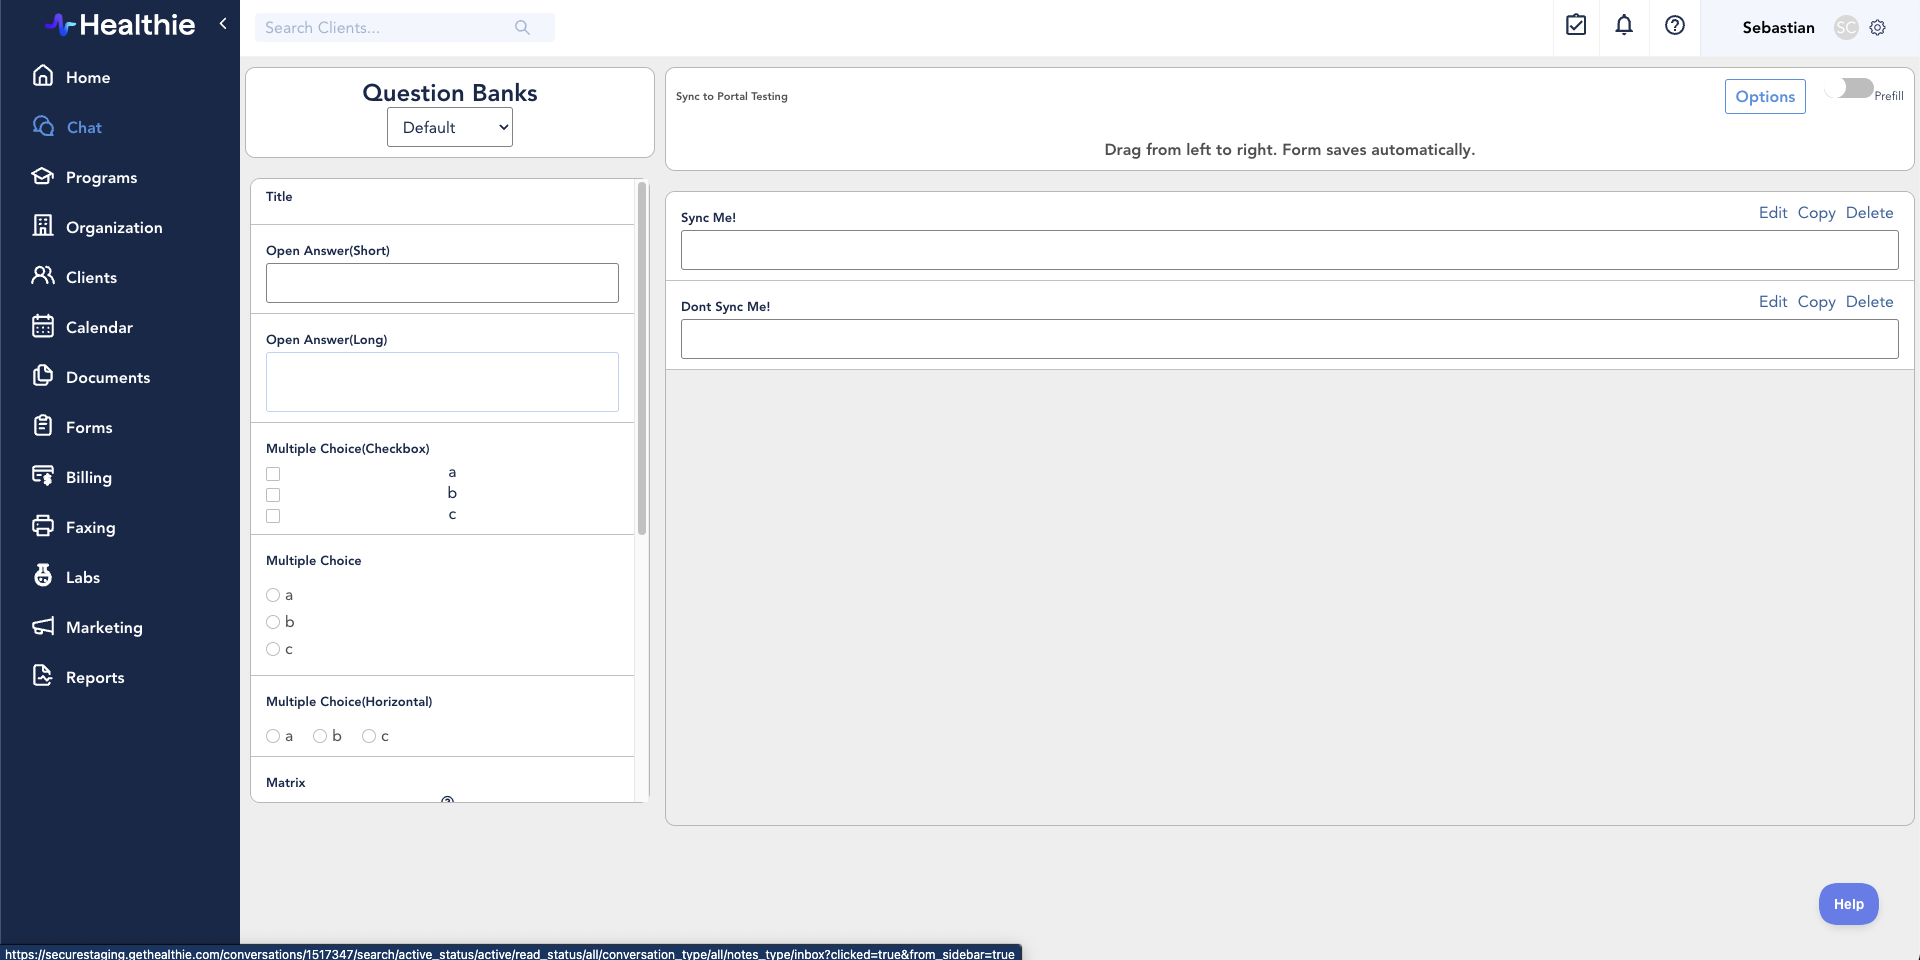The height and width of the screenshot is (960, 1920).
Task: Click the Forms clipboard icon
Action: [43, 426]
